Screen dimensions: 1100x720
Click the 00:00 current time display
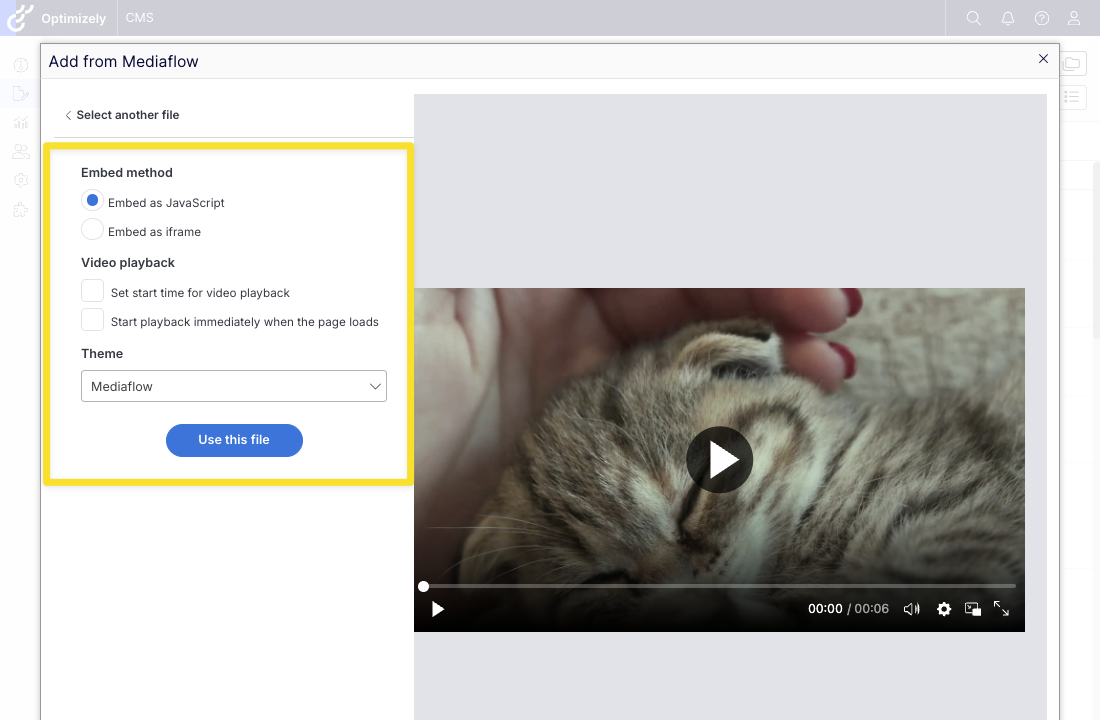tap(825, 609)
